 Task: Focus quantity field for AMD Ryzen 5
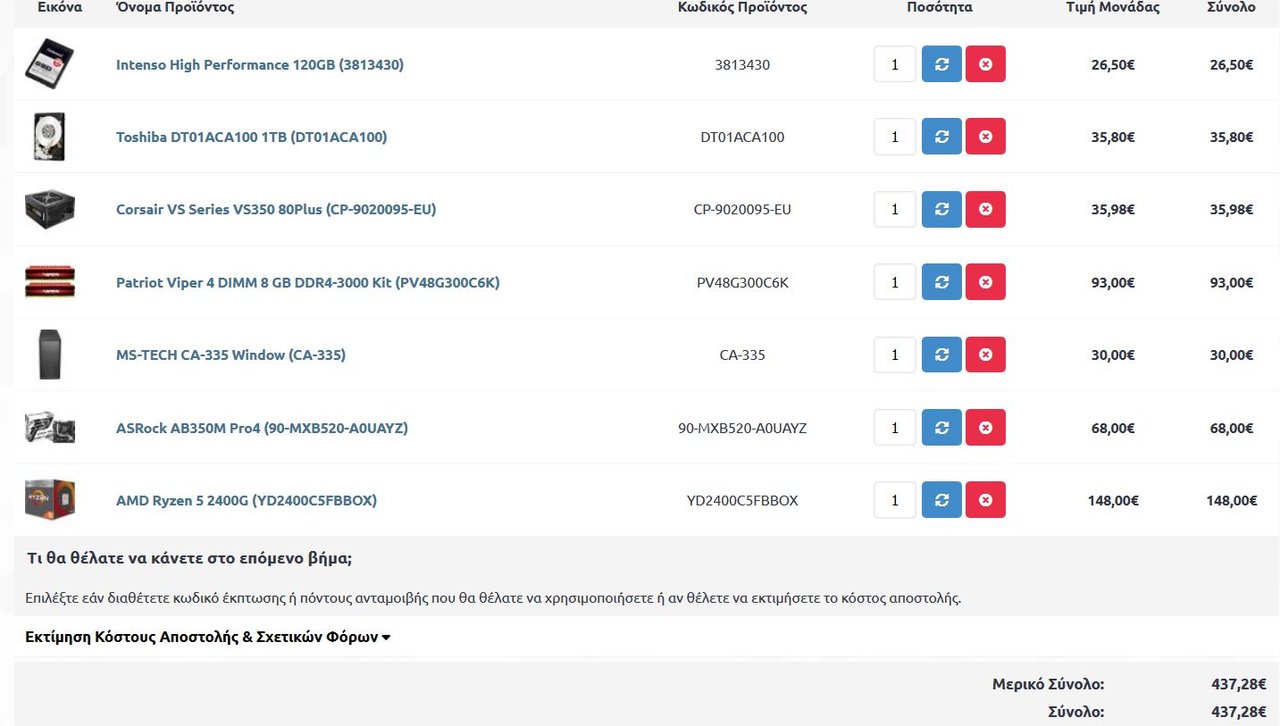pos(895,500)
